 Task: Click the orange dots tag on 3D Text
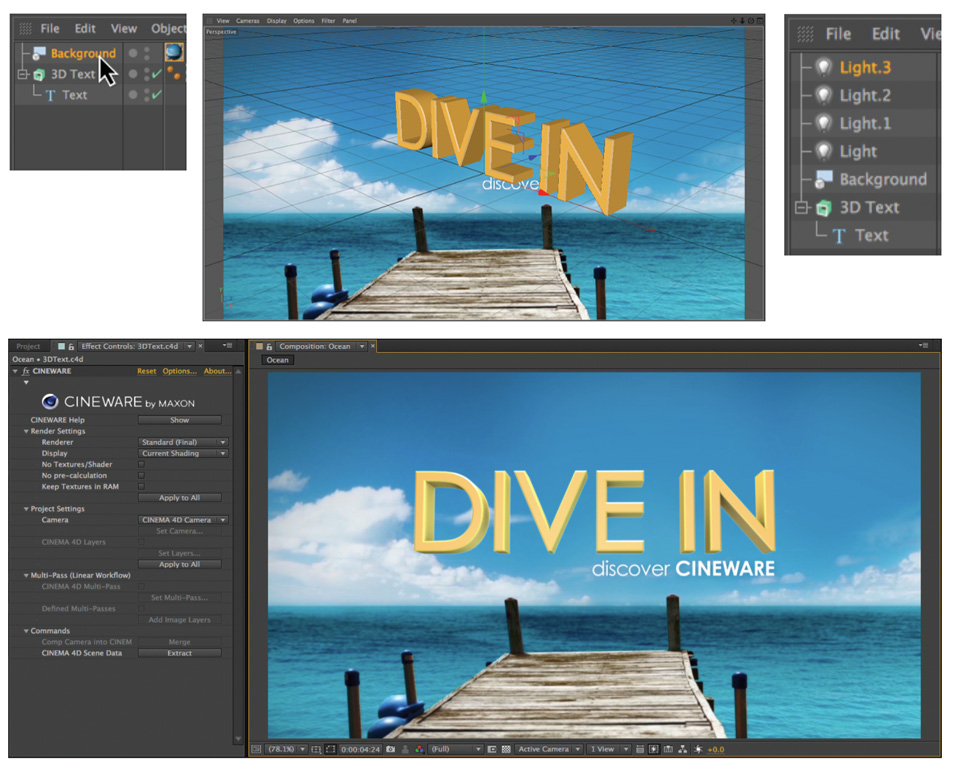174,74
